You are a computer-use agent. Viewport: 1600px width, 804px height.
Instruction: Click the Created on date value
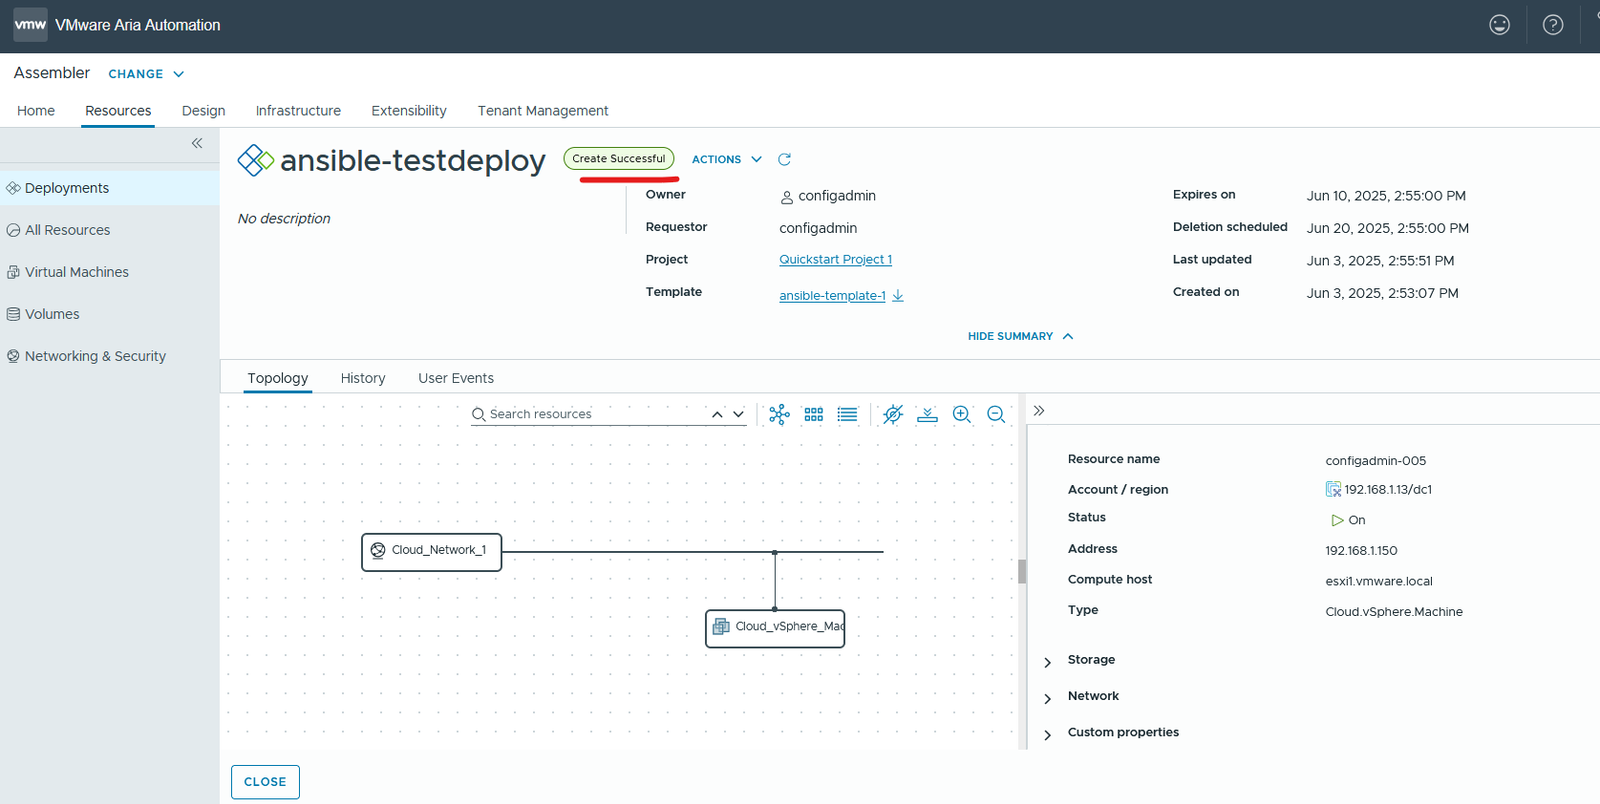point(1382,293)
